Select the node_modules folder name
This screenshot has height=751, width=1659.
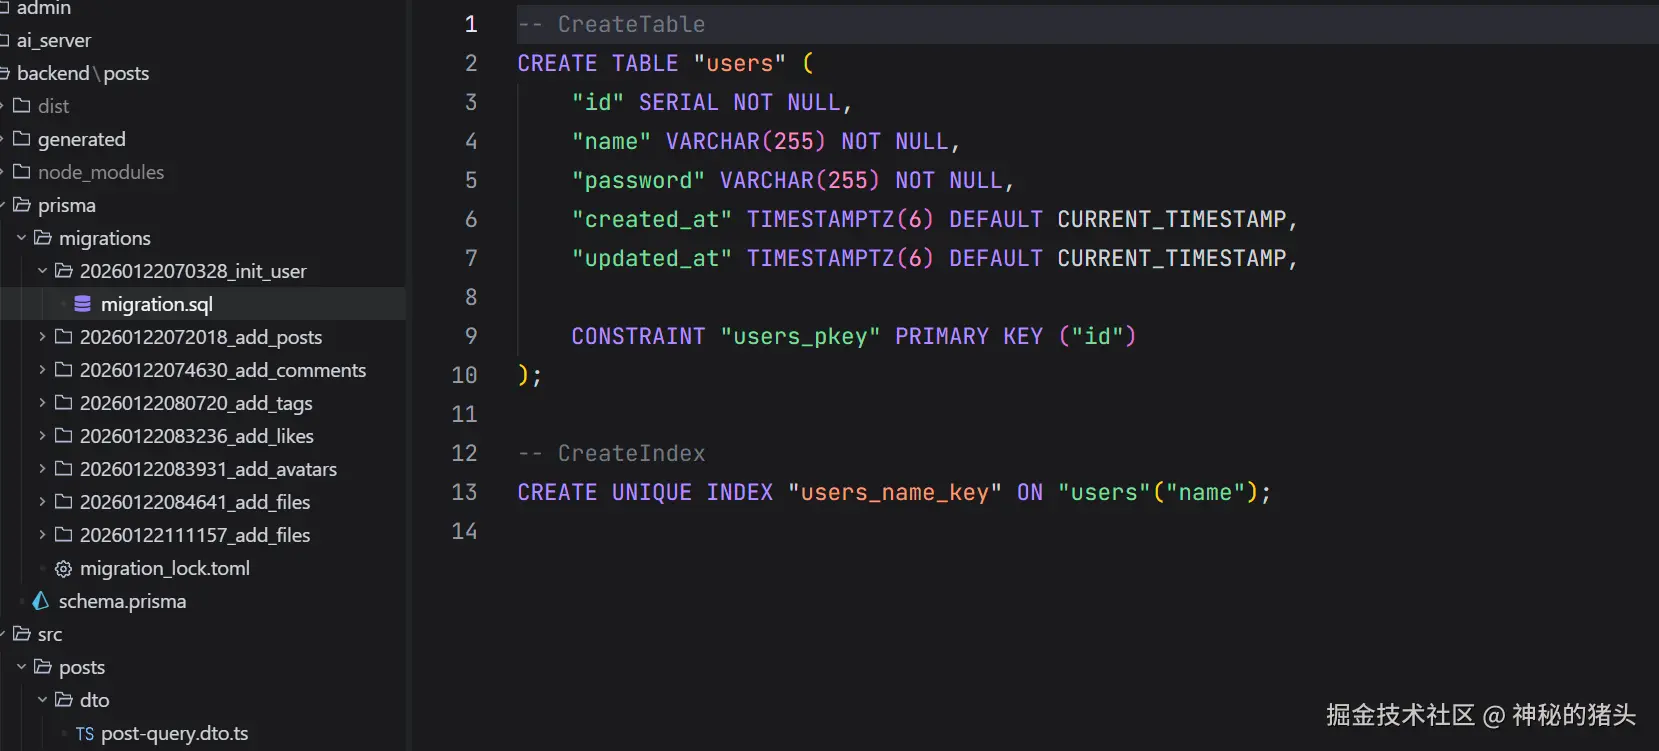(x=101, y=172)
